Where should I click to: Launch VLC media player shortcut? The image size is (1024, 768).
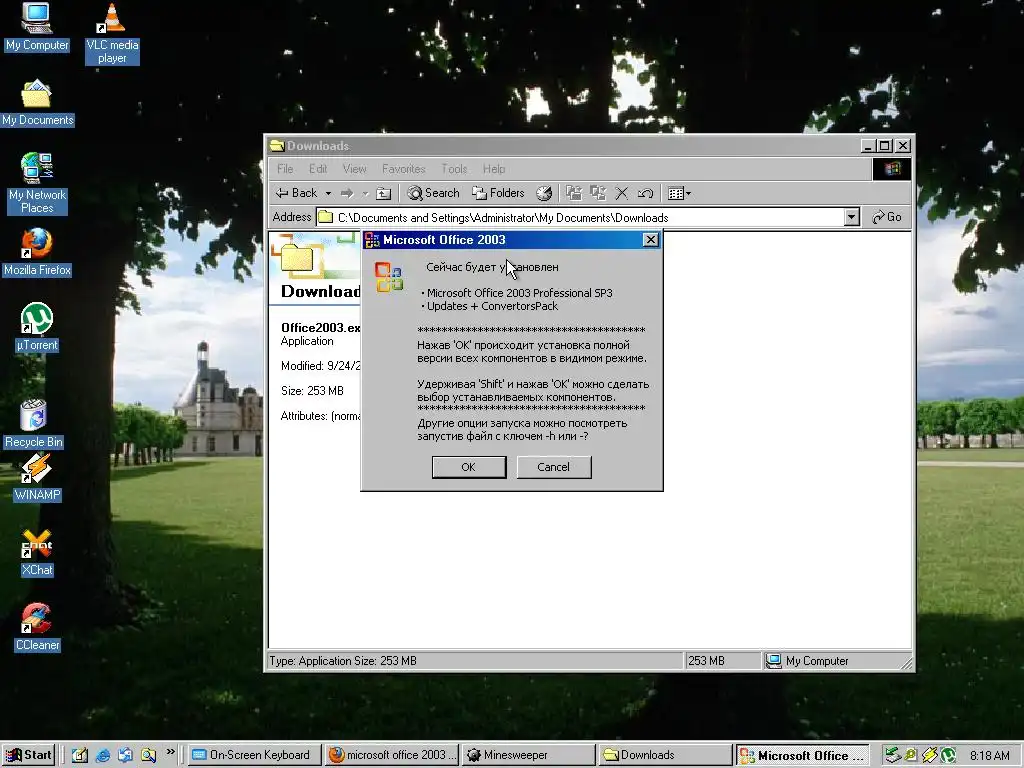click(112, 34)
